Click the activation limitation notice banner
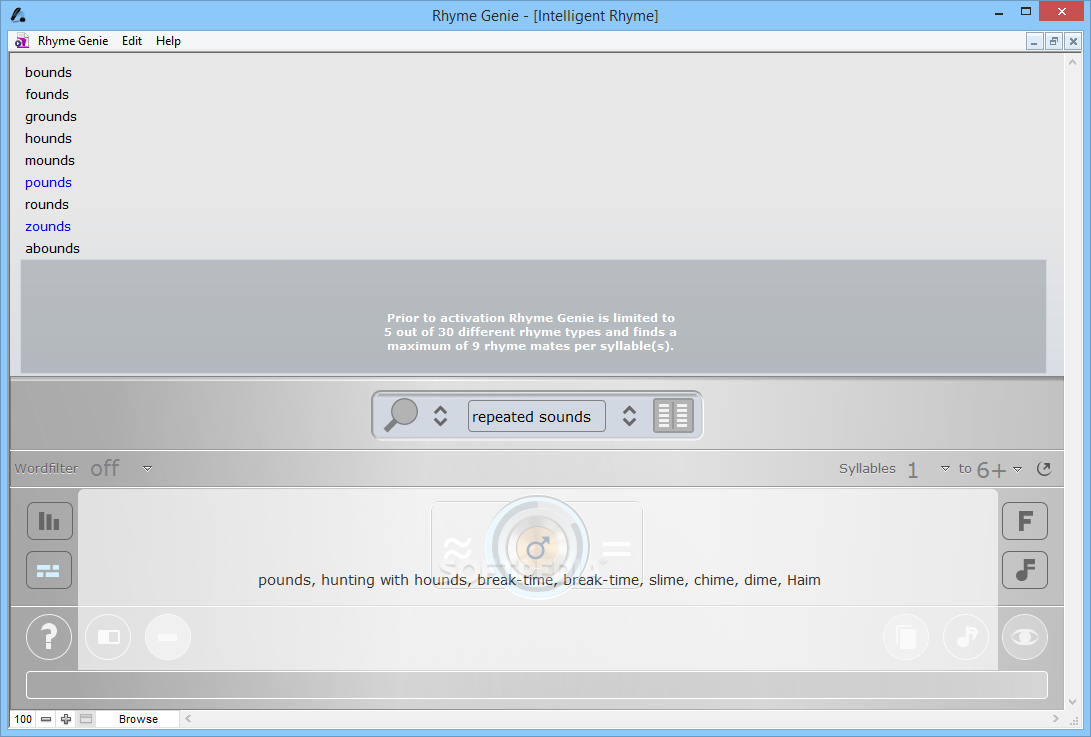Screen dimensions: 1091x737 [x=533, y=317]
